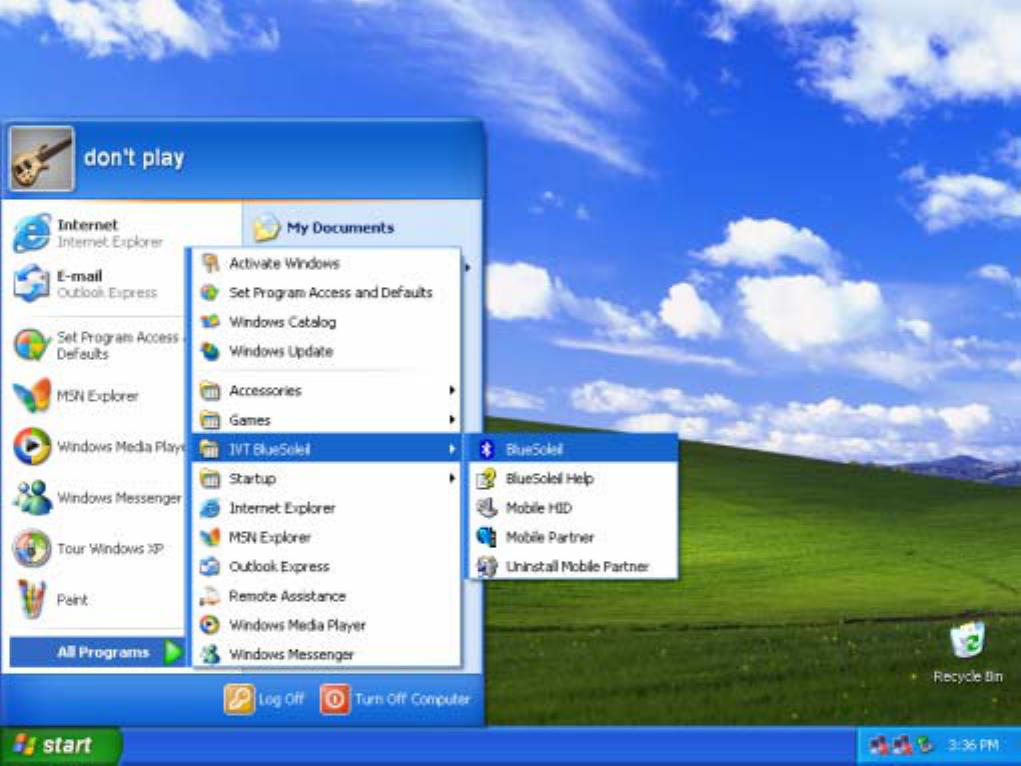This screenshot has width=1021, height=766.
Task: Click the Mobile HID icon
Action: point(486,507)
